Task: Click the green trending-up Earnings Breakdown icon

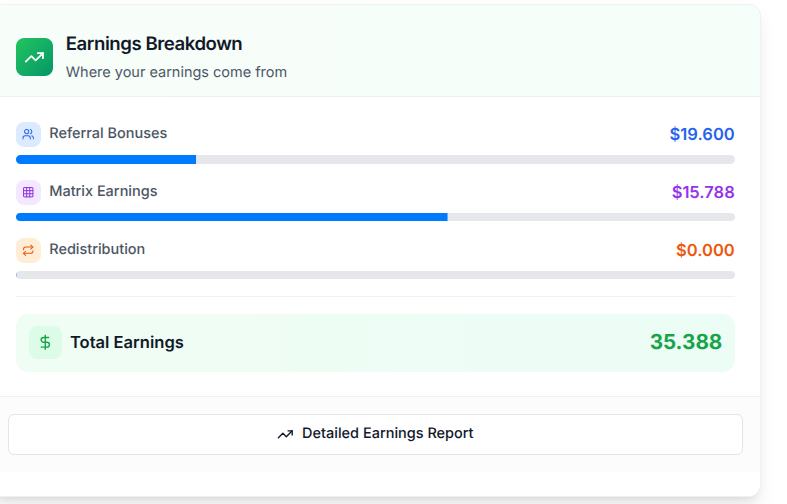Action: [x=34, y=57]
